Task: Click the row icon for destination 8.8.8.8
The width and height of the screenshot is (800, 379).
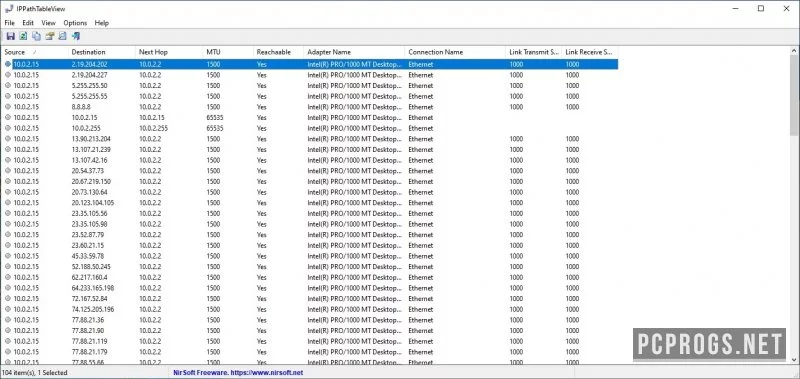Action: click(8, 107)
